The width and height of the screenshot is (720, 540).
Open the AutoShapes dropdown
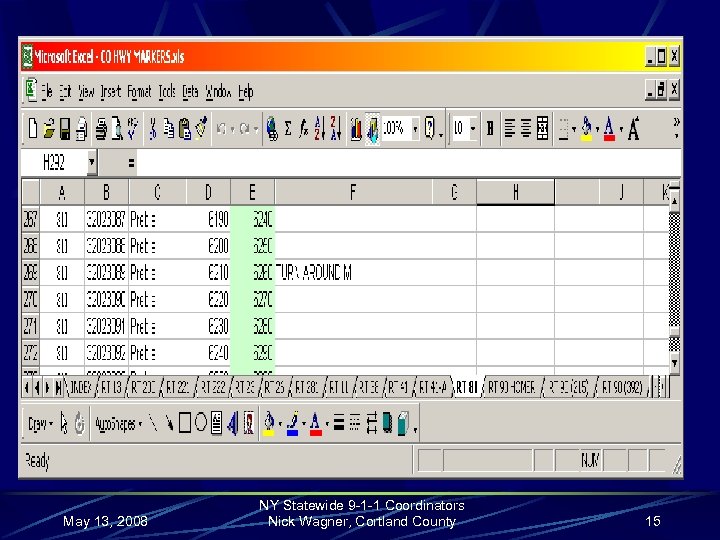[x=118, y=423]
